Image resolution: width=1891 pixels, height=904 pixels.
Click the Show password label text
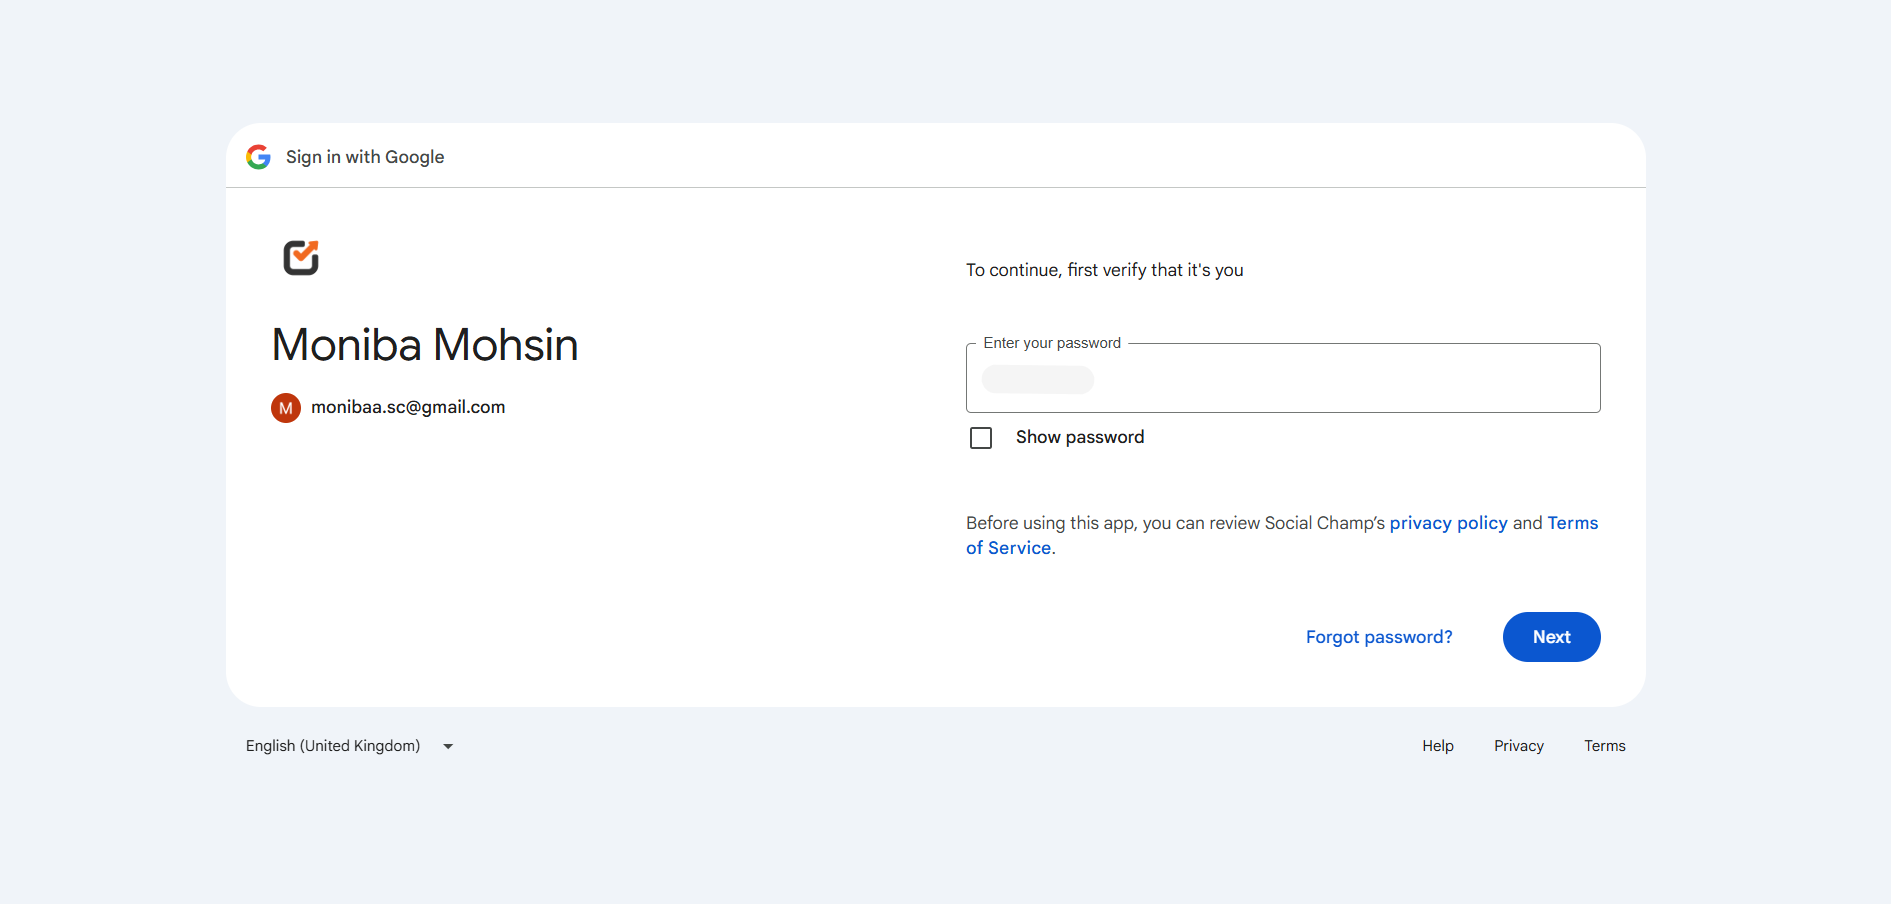(1080, 437)
